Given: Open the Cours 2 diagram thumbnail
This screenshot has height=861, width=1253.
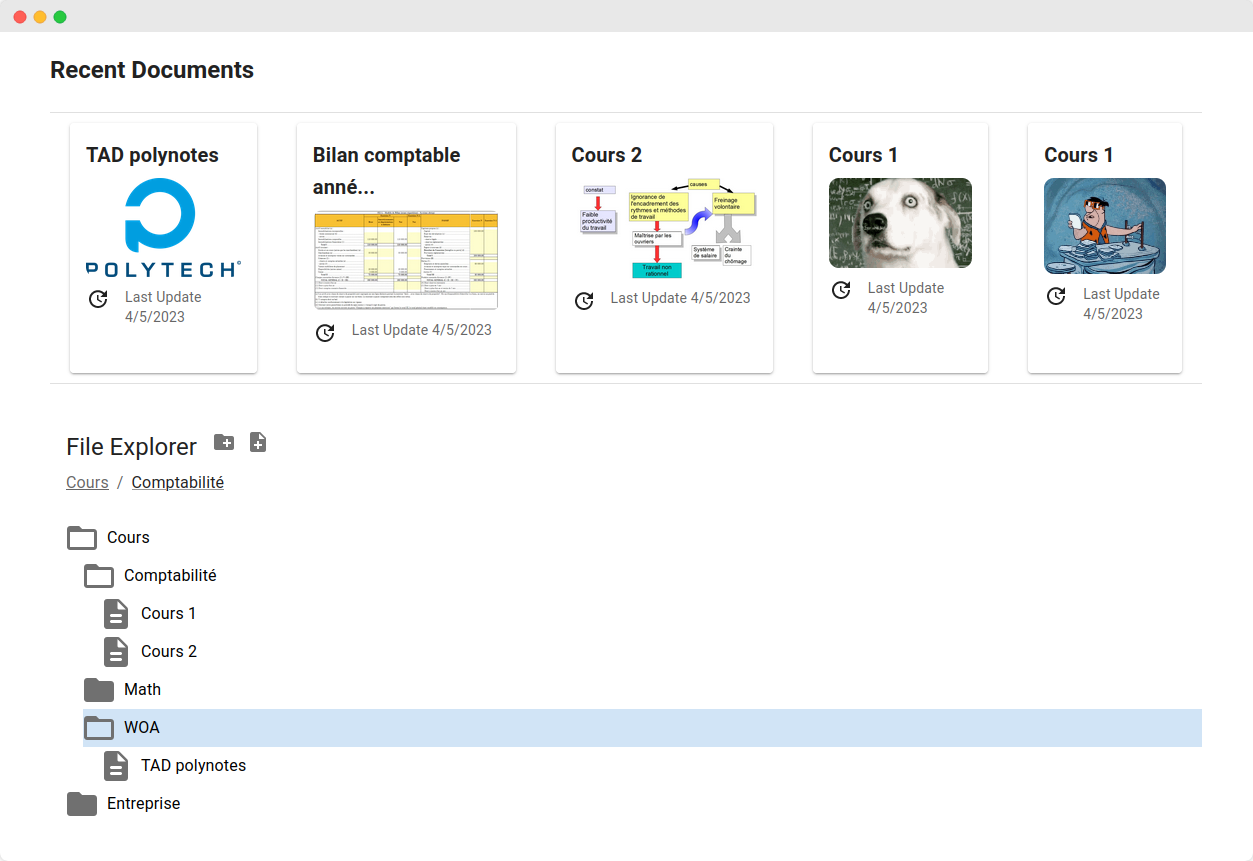Looking at the screenshot, I should [664, 229].
